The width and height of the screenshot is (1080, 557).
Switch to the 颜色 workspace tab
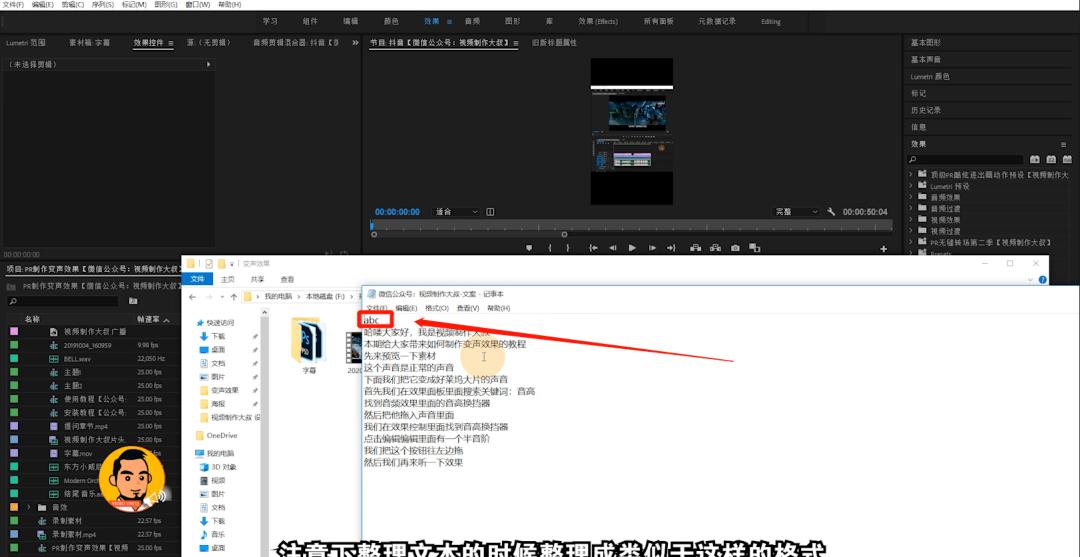tap(391, 21)
